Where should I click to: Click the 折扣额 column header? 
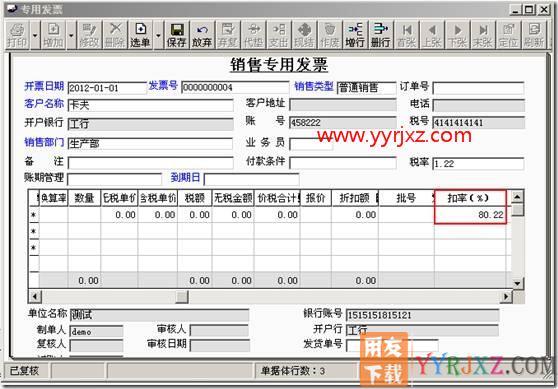point(355,198)
